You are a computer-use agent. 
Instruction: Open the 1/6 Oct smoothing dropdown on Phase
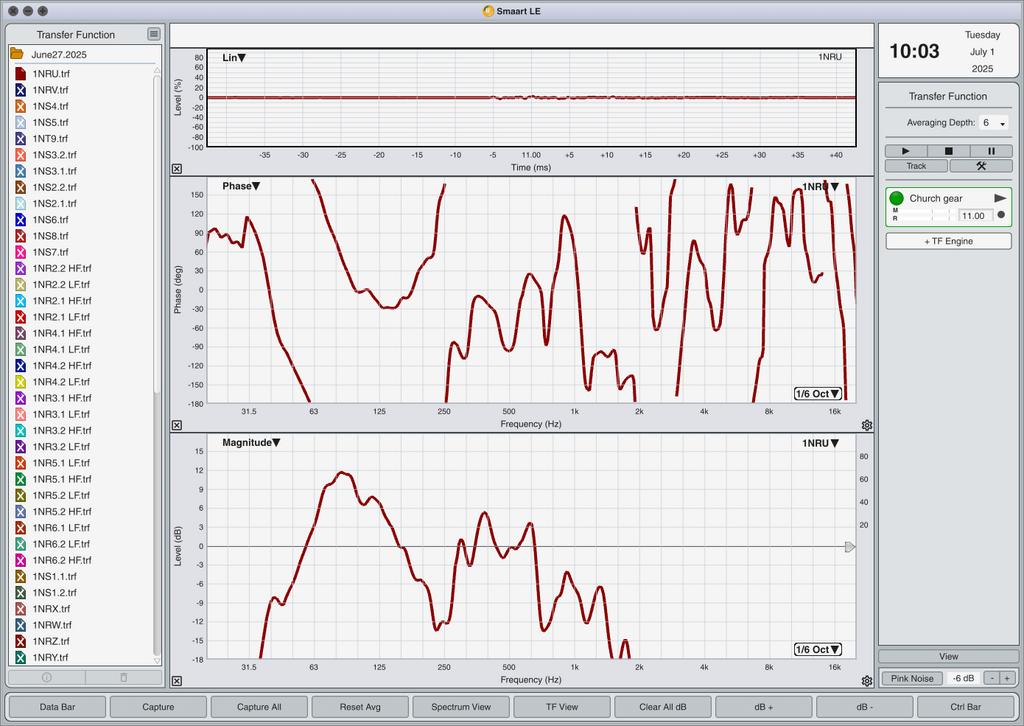point(818,394)
